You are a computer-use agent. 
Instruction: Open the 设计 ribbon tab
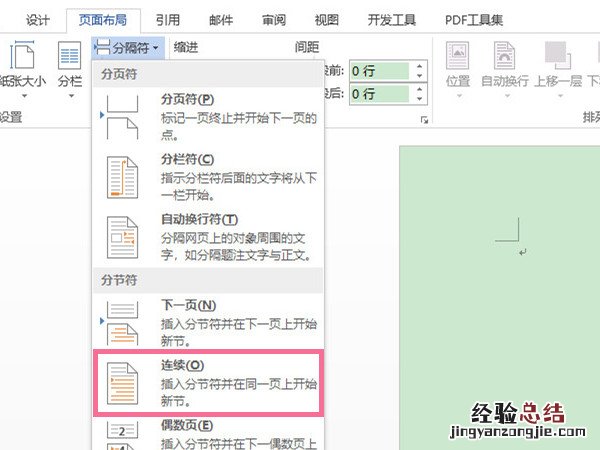pyautogui.click(x=38, y=20)
